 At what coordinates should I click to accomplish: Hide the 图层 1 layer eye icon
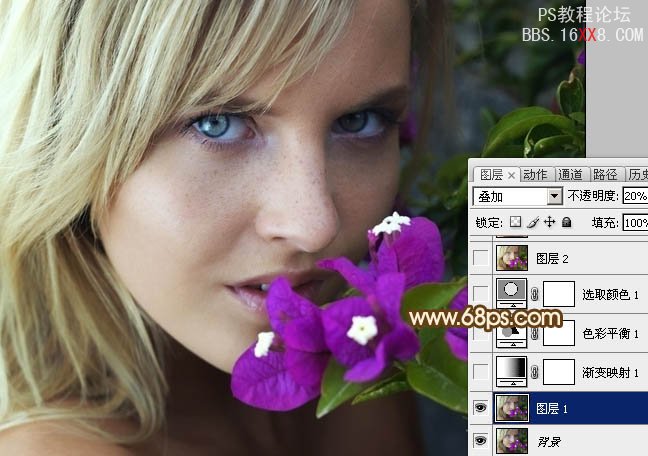(x=480, y=408)
